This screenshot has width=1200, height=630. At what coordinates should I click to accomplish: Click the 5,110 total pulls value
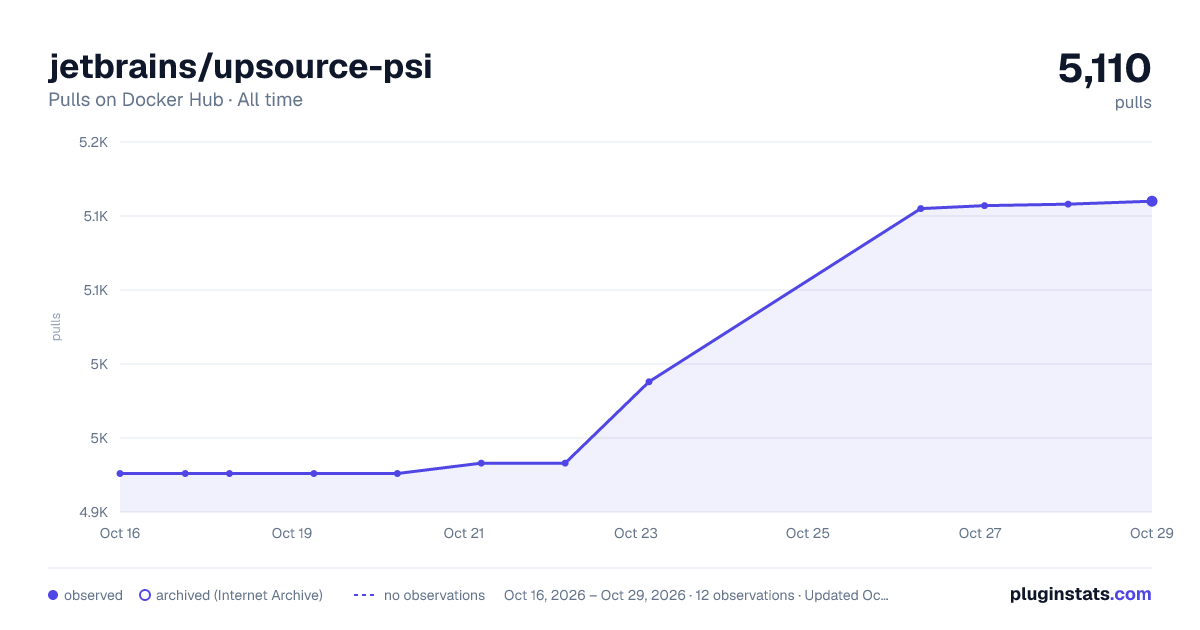tap(1105, 69)
